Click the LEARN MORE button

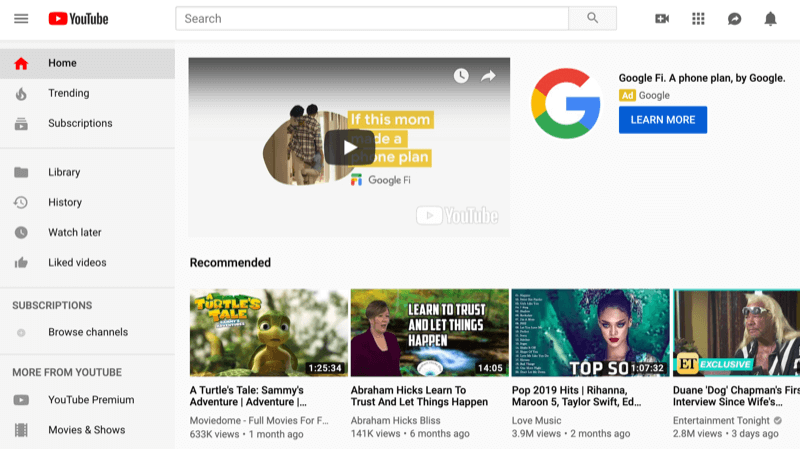(663, 120)
